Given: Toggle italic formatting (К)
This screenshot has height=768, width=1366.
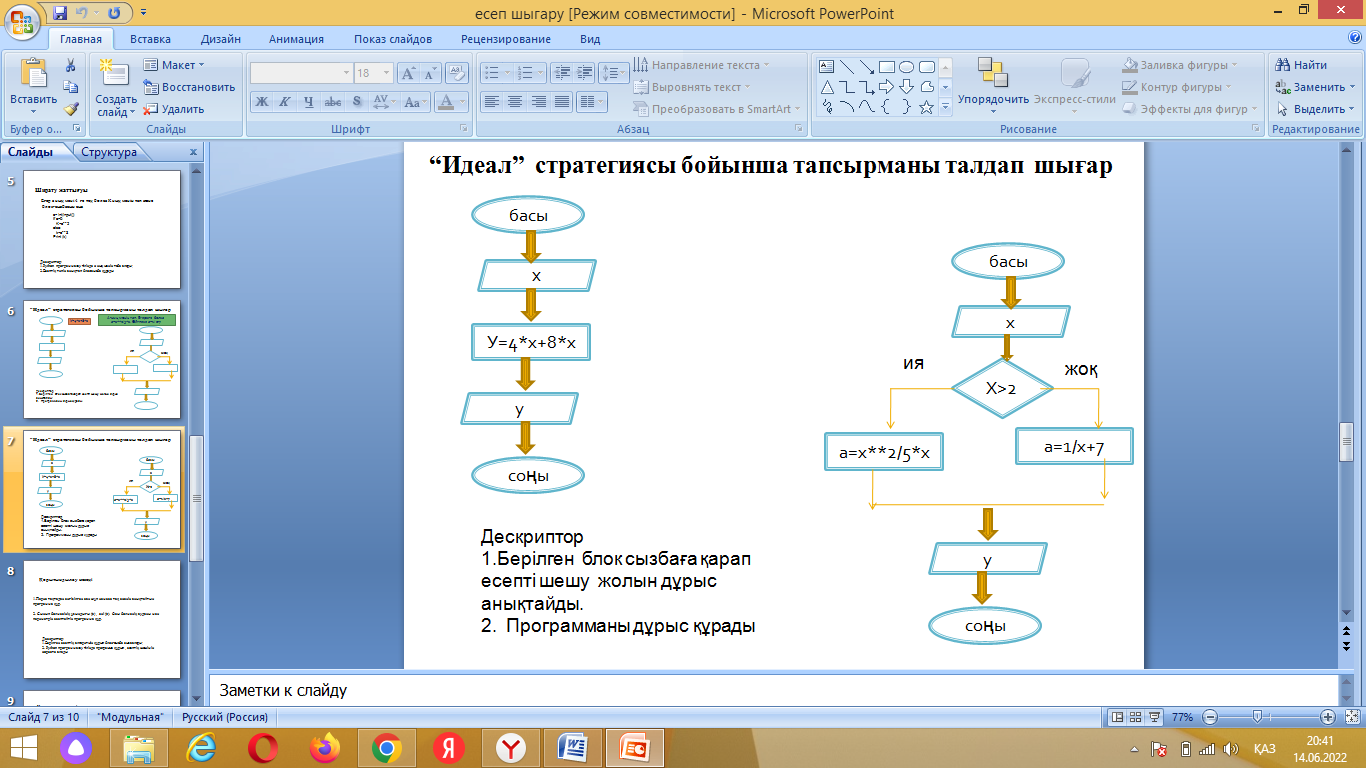Looking at the screenshot, I should [284, 101].
